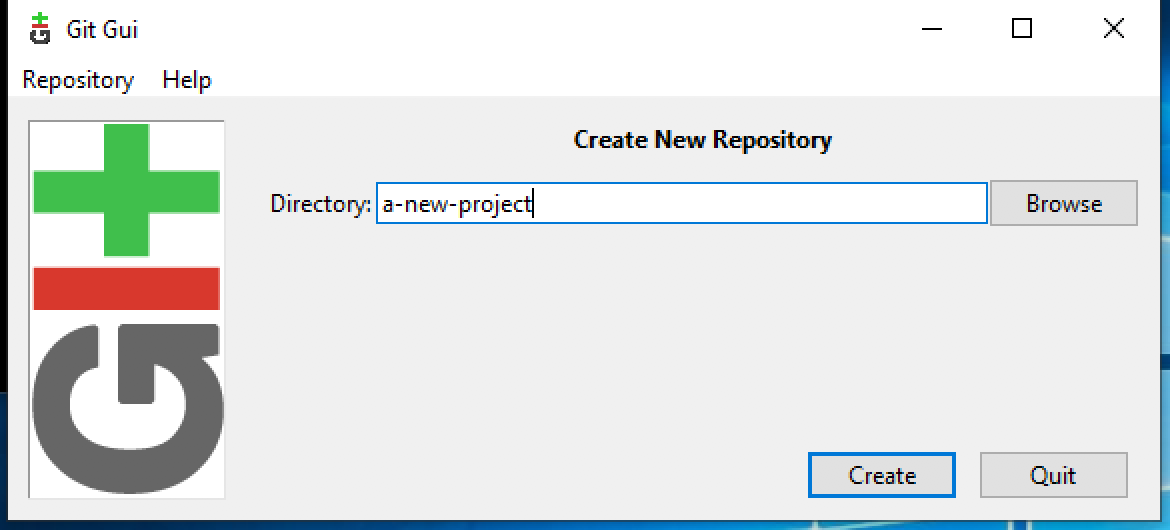This screenshot has height=530, width=1170.
Task: Focus the empty part of Directory field
Action: (x=760, y=204)
